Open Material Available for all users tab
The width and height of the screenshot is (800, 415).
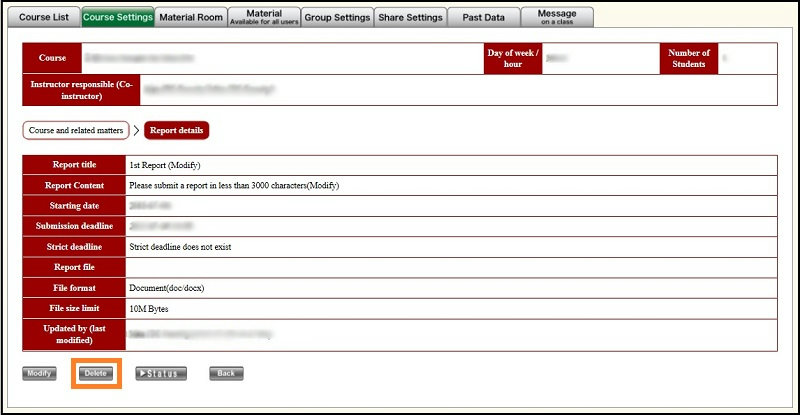coord(263,17)
